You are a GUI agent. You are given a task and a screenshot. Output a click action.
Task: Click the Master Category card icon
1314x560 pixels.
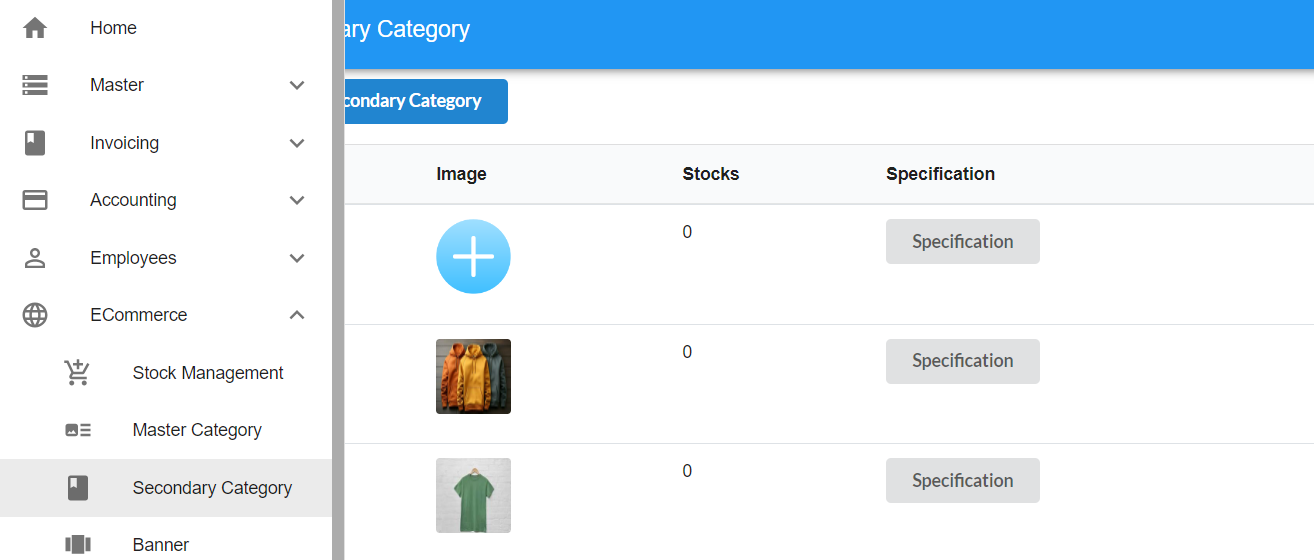pyautogui.click(x=77, y=430)
